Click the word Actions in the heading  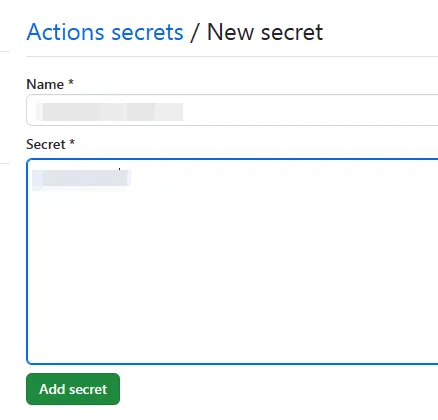pyautogui.click(x=65, y=32)
